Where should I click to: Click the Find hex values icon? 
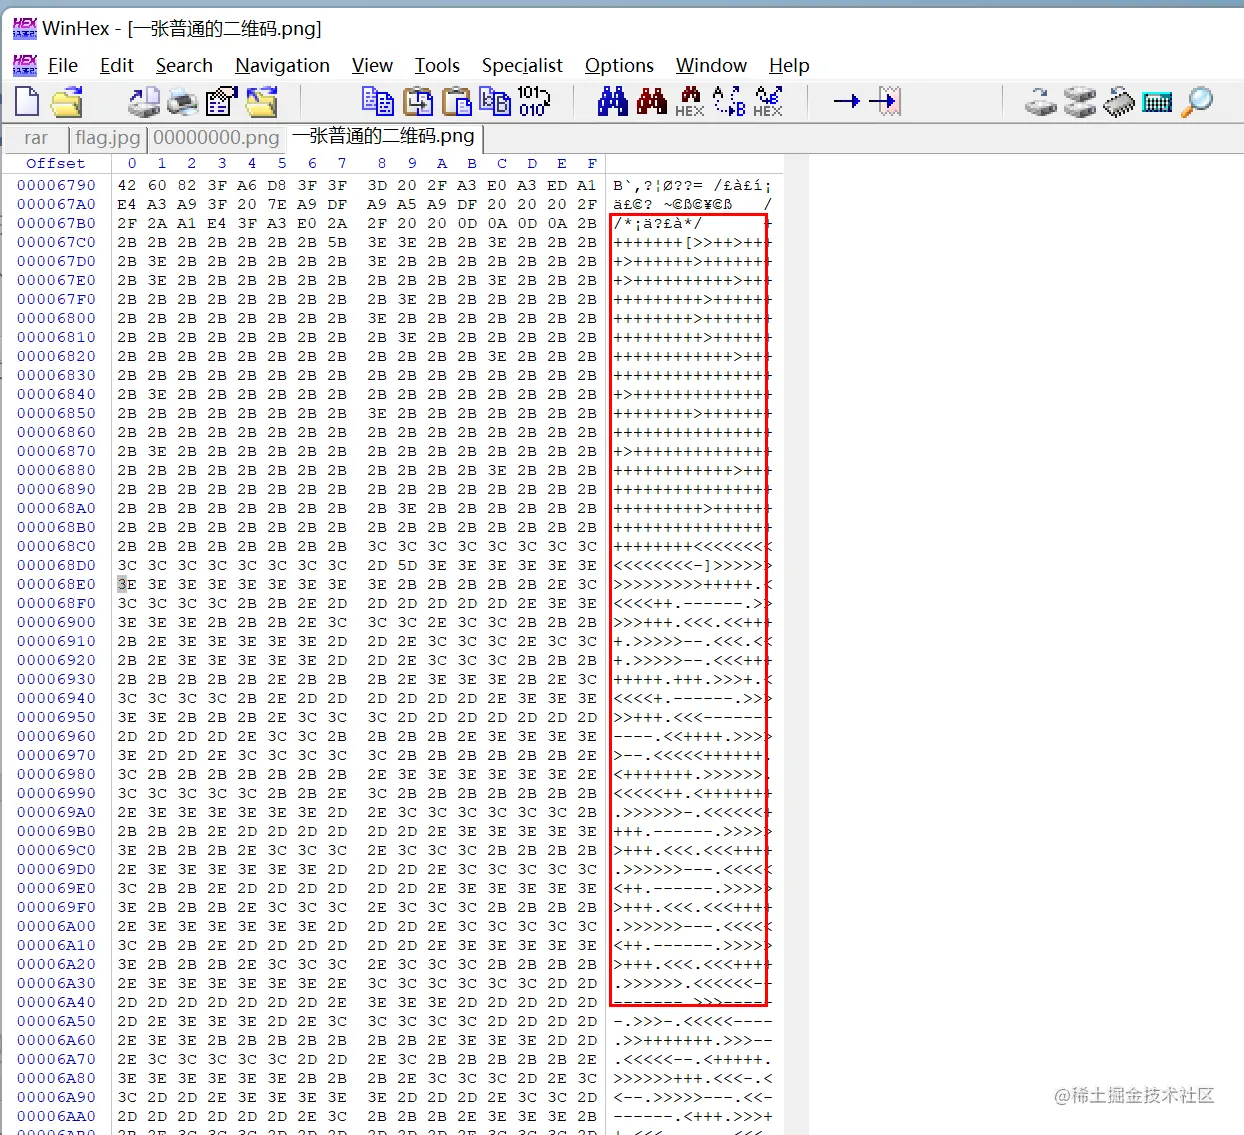click(690, 102)
